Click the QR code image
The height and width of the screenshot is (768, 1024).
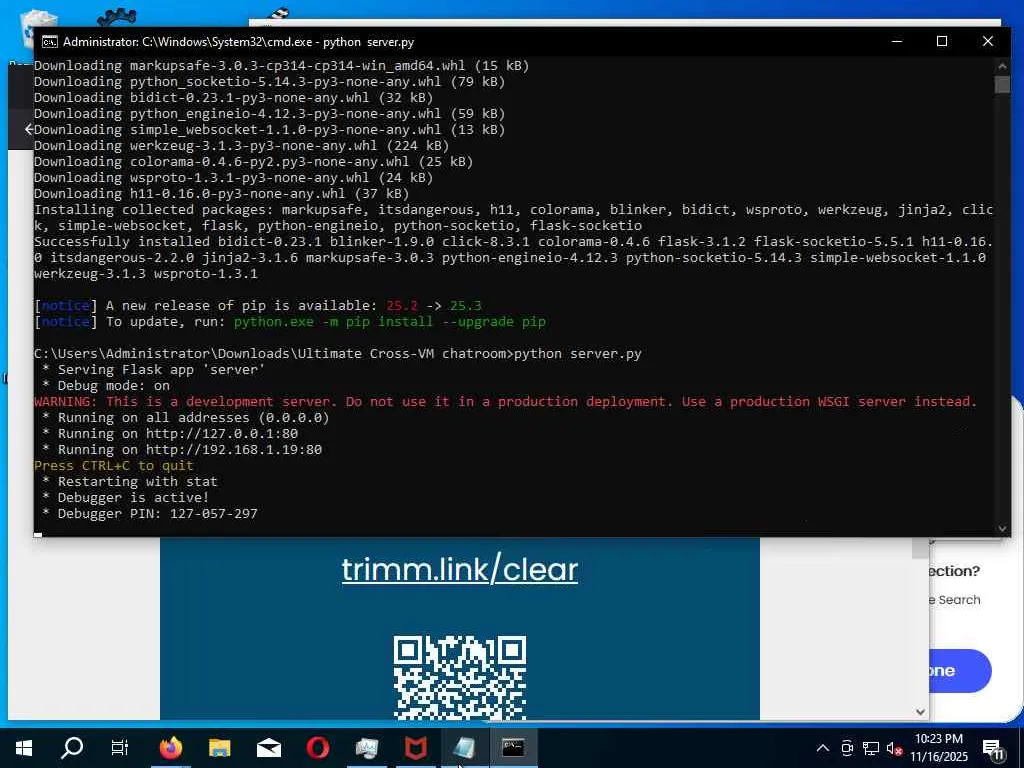pos(460,678)
